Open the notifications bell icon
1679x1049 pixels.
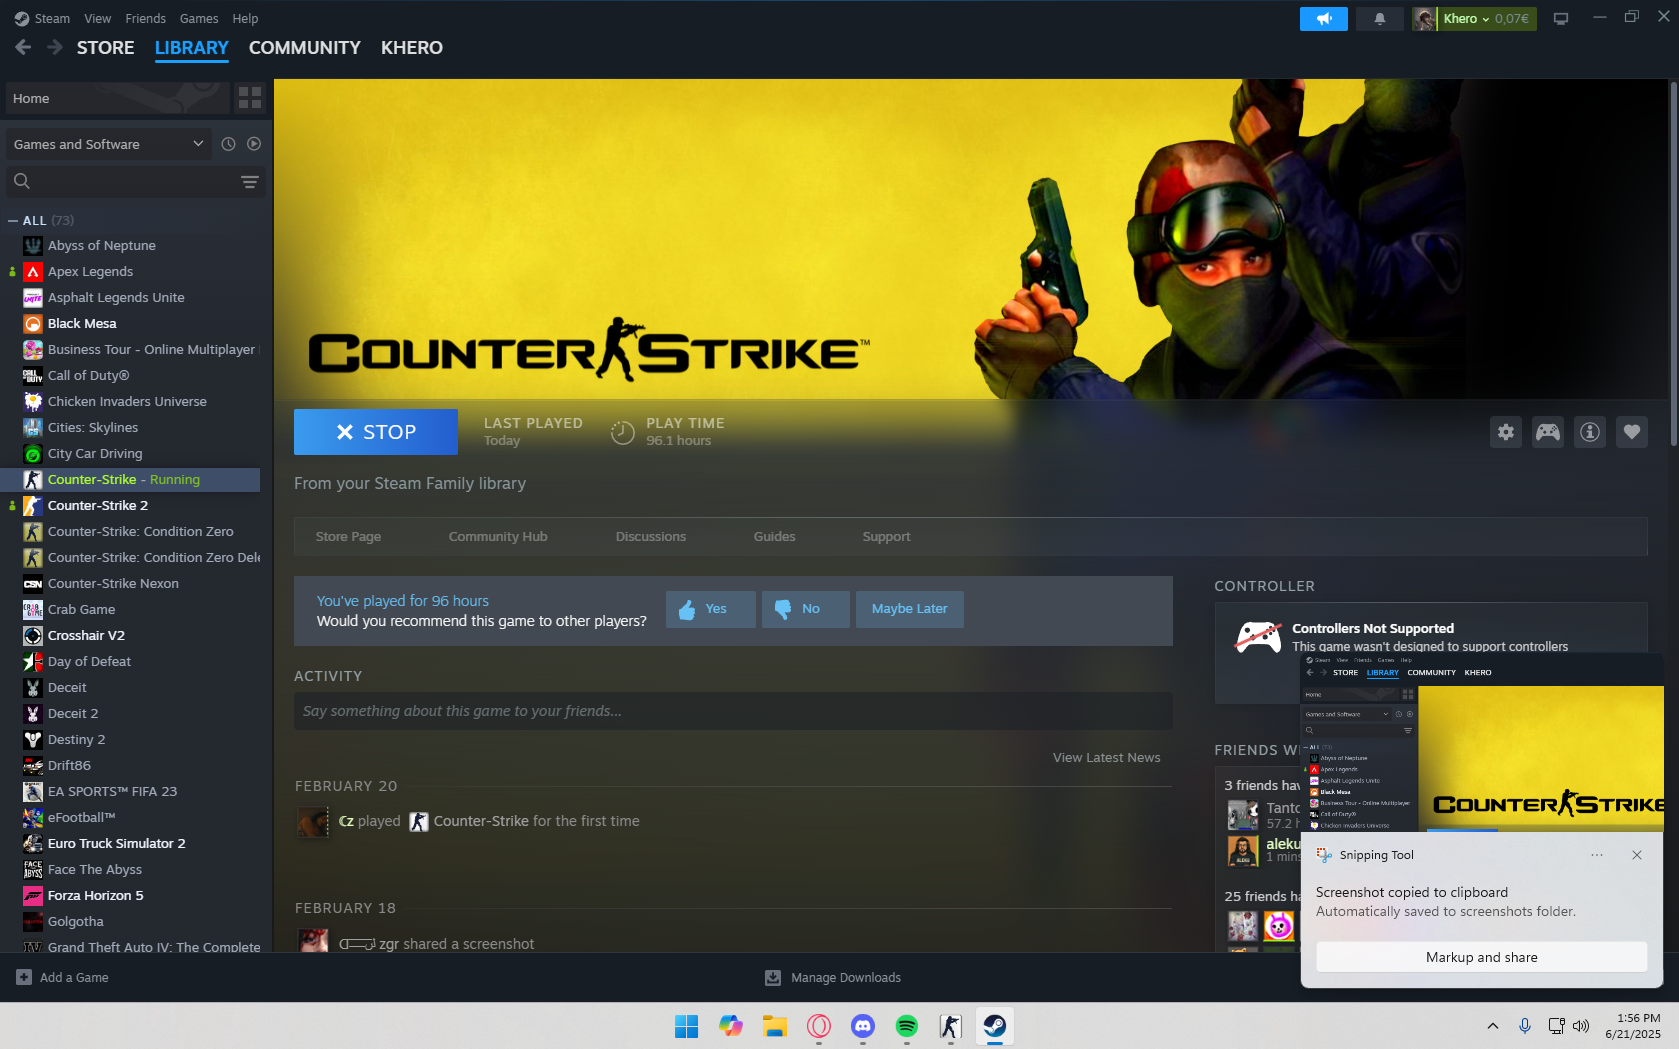pos(1379,19)
